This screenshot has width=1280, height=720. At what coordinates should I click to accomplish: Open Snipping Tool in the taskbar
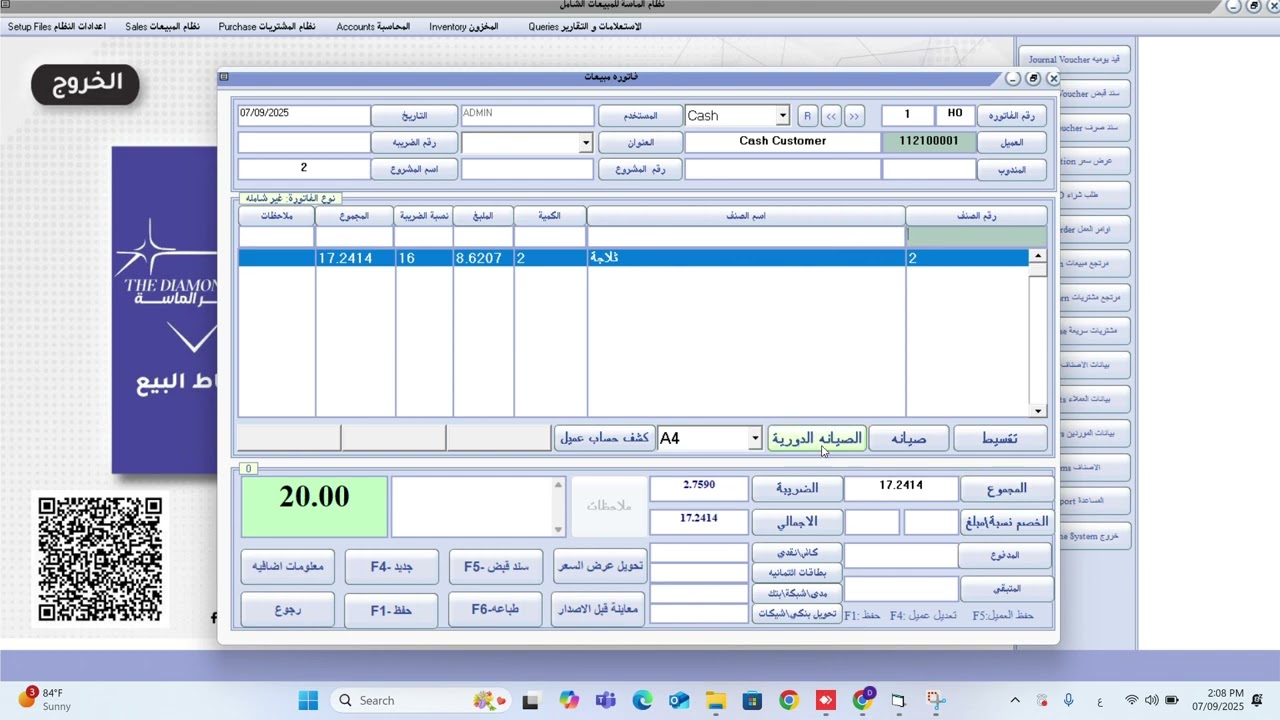935,701
